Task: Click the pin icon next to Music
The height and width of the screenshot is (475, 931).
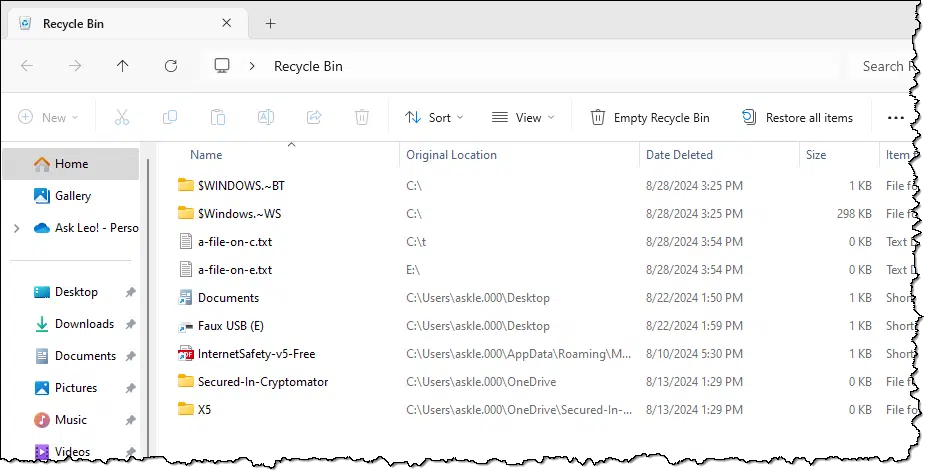Action: (x=131, y=420)
